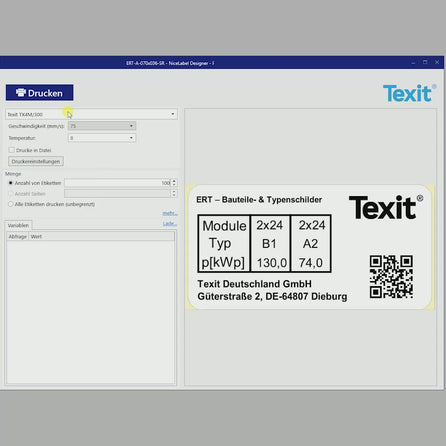446x446 pixels.
Task: Open the Texit TX4M/300 printer dropdown
Action: [91, 114]
